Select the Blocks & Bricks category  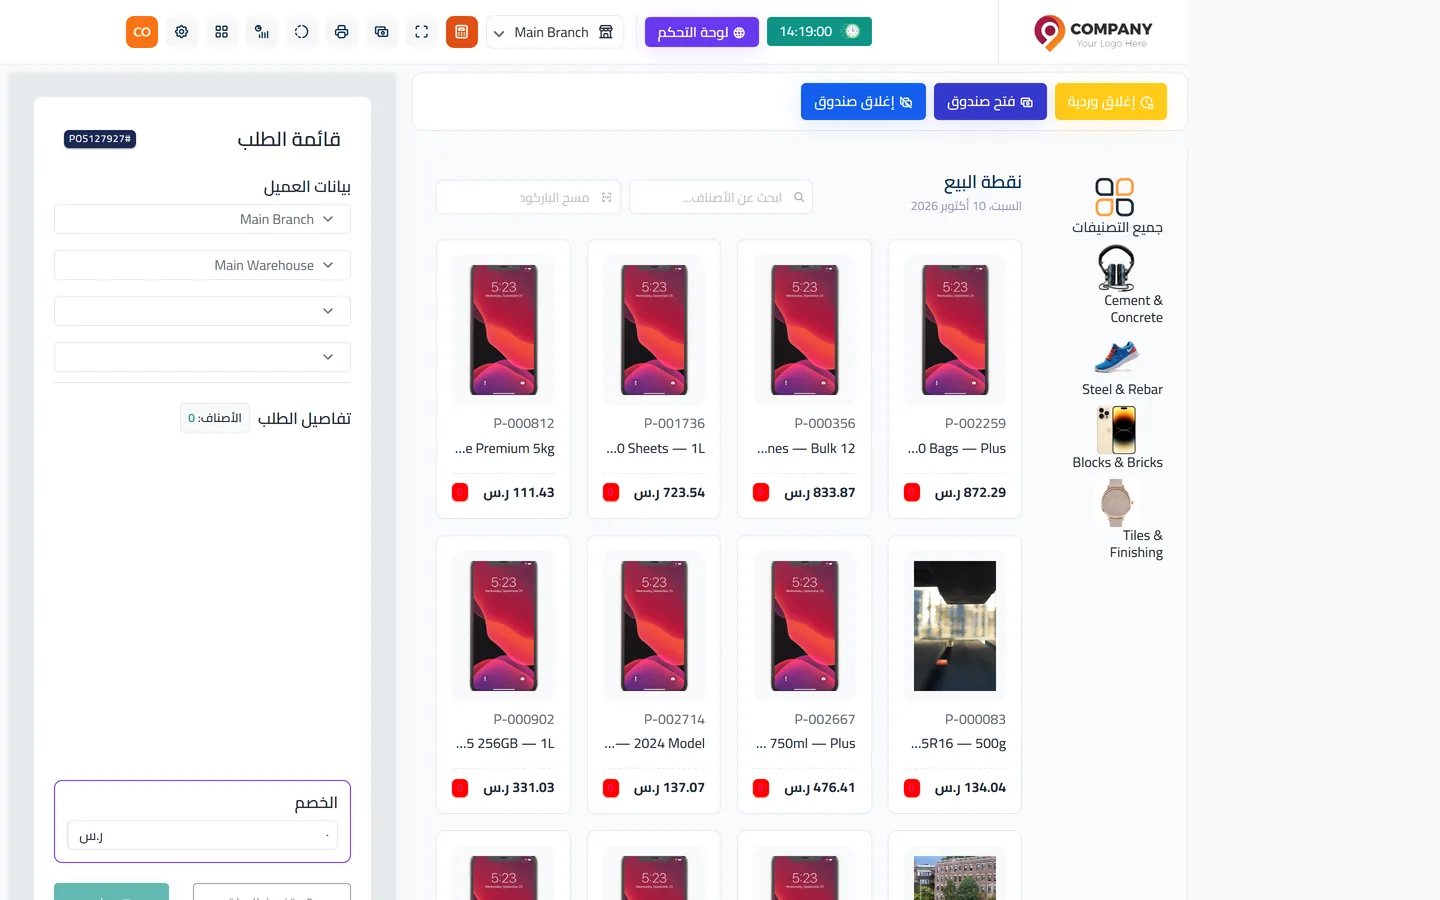1117,438
